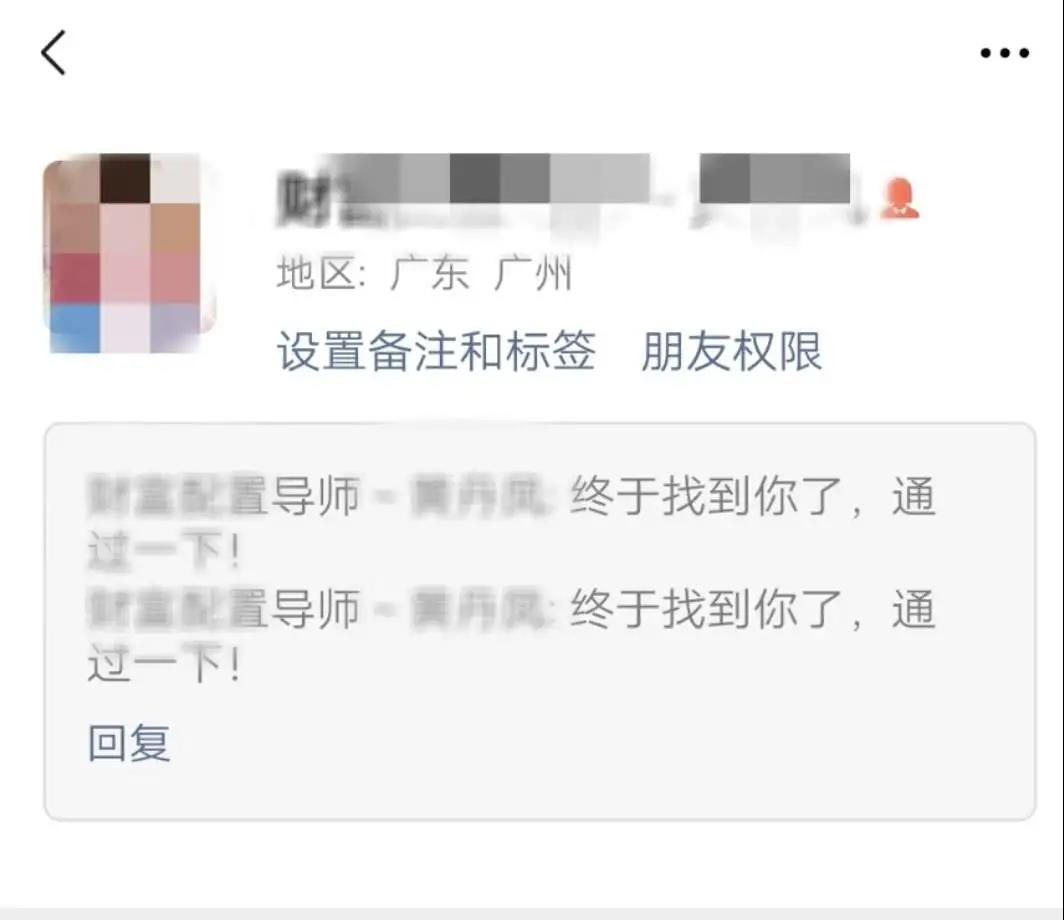The height and width of the screenshot is (920, 1064).
Task: Tap 回复 to reply to request
Action: 129,743
